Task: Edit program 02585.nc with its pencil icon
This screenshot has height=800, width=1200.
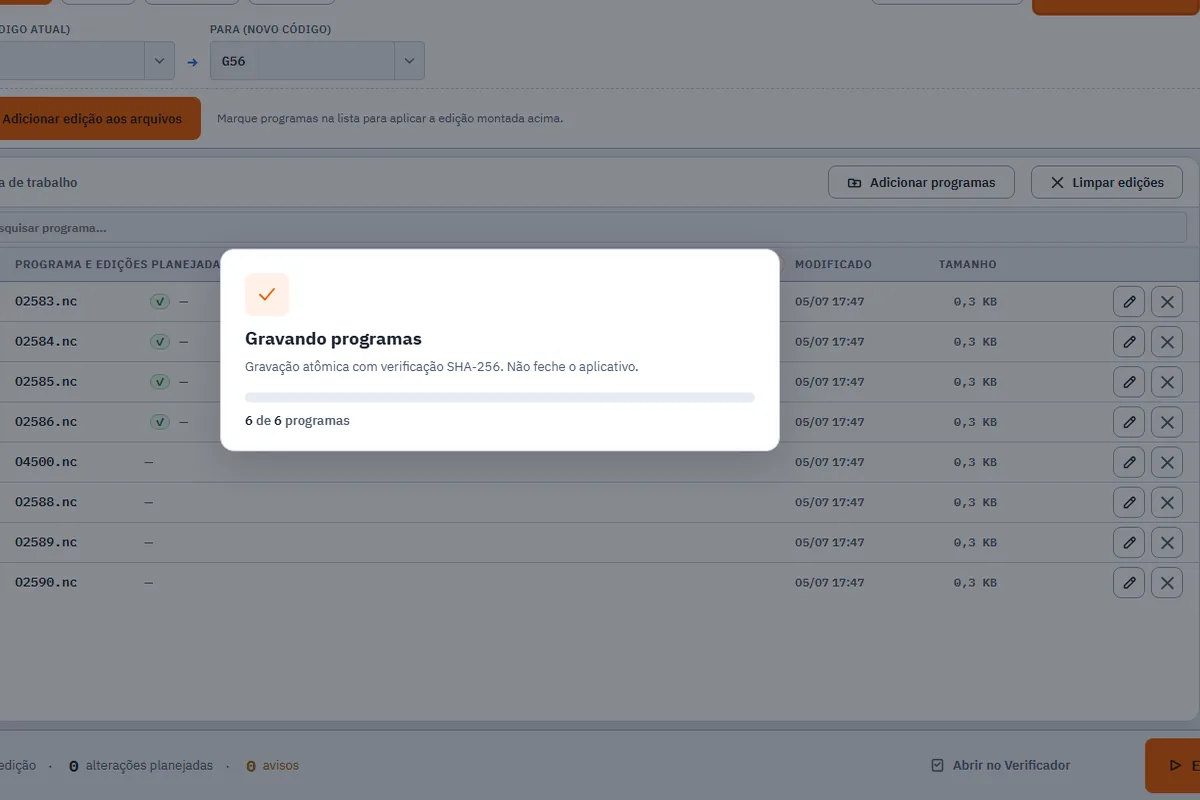Action: pyautogui.click(x=1129, y=381)
